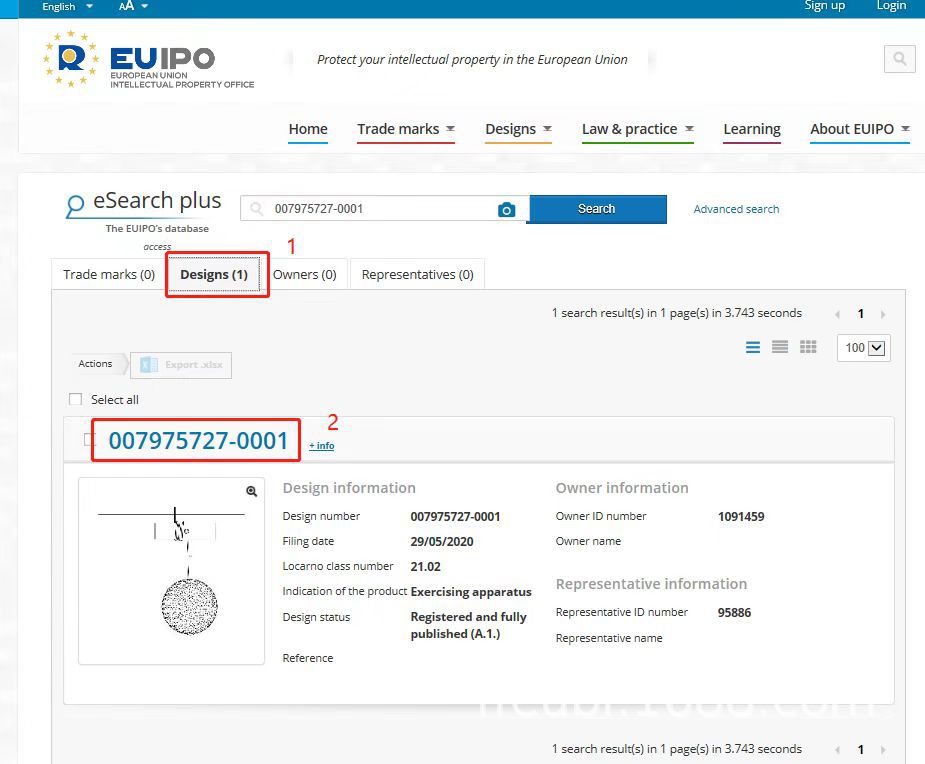
Task: Click the EUIPO logo
Action: click(148, 60)
